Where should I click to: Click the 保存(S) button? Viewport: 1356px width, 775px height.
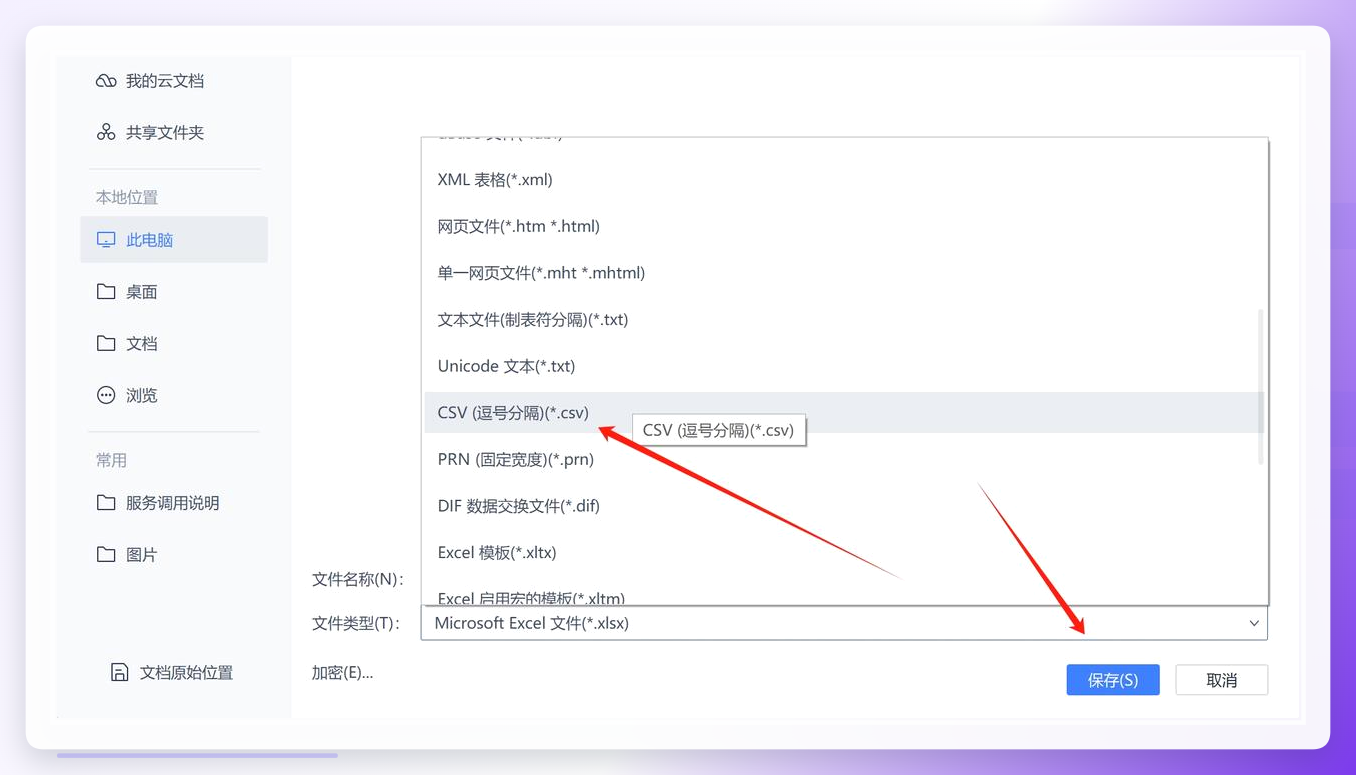1113,680
